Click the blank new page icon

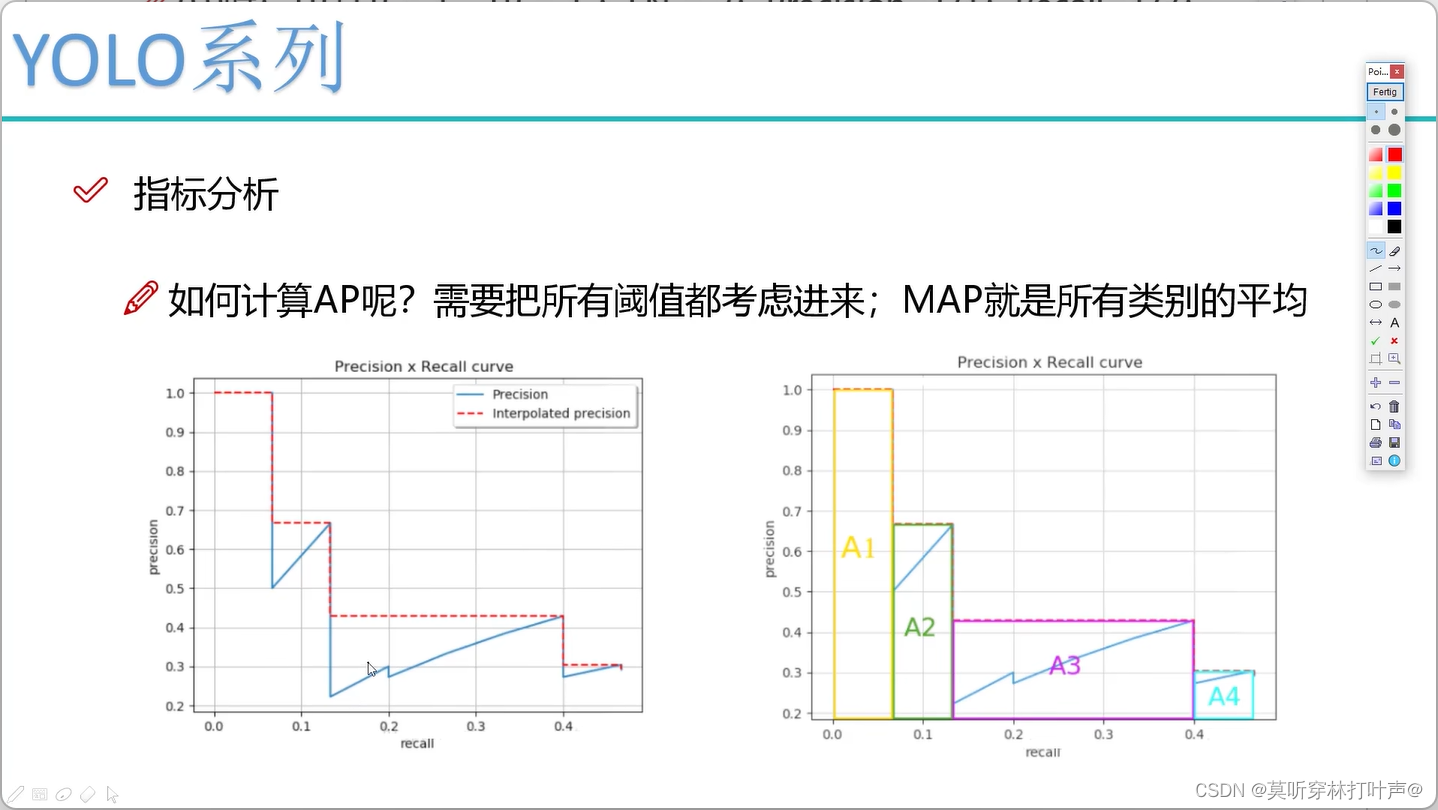click(x=1376, y=424)
